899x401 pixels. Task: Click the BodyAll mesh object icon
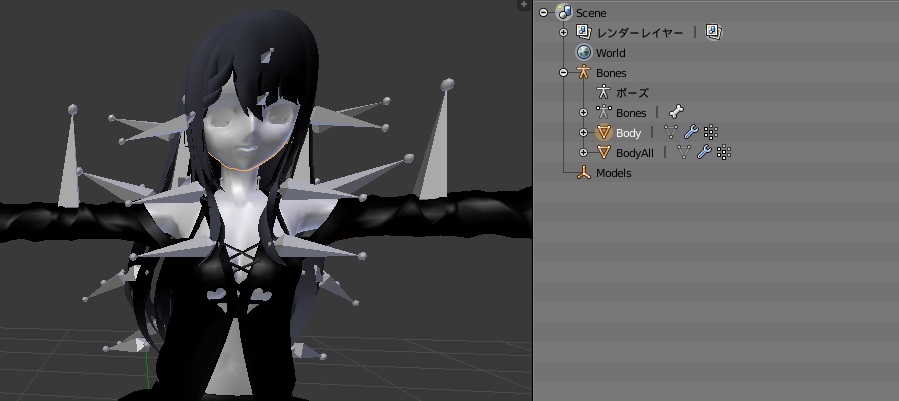pyautogui.click(x=604, y=152)
